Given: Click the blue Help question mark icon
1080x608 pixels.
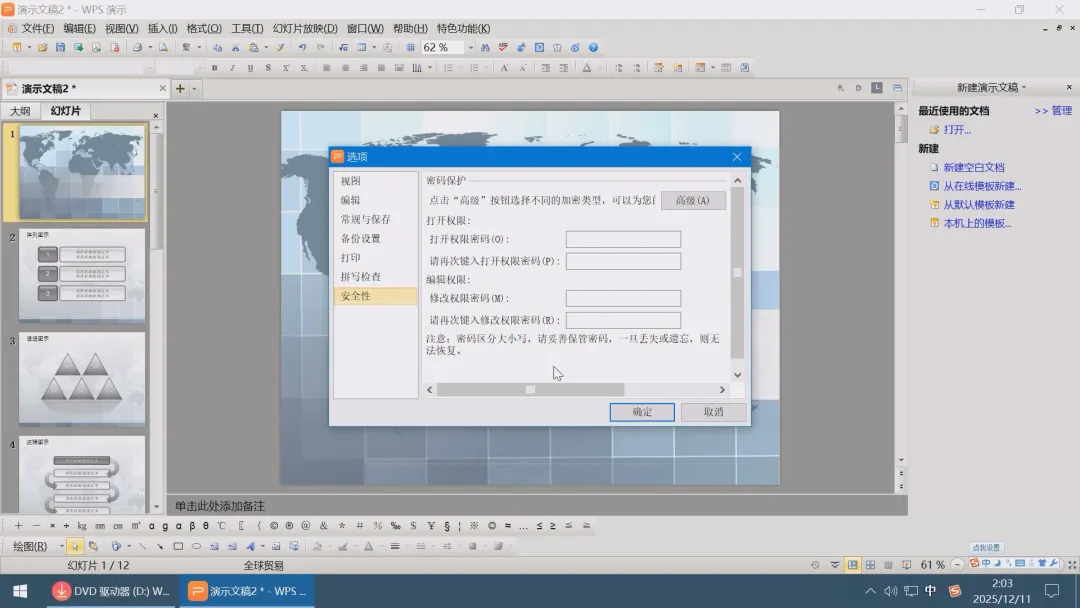Looking at the screenshot, I should click(x=593, y=48).
